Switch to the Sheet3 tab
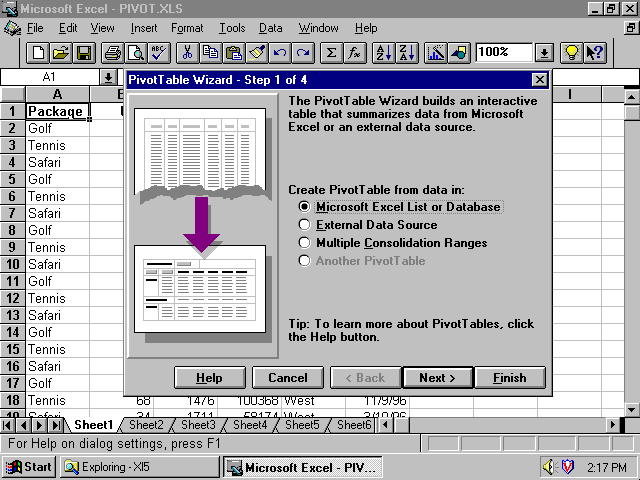This screenshot has width=640, height=480. 198,425
